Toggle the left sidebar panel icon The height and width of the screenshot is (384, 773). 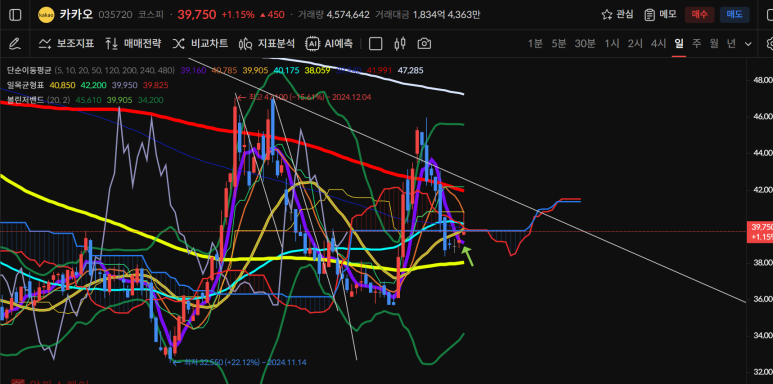[15, 15]
